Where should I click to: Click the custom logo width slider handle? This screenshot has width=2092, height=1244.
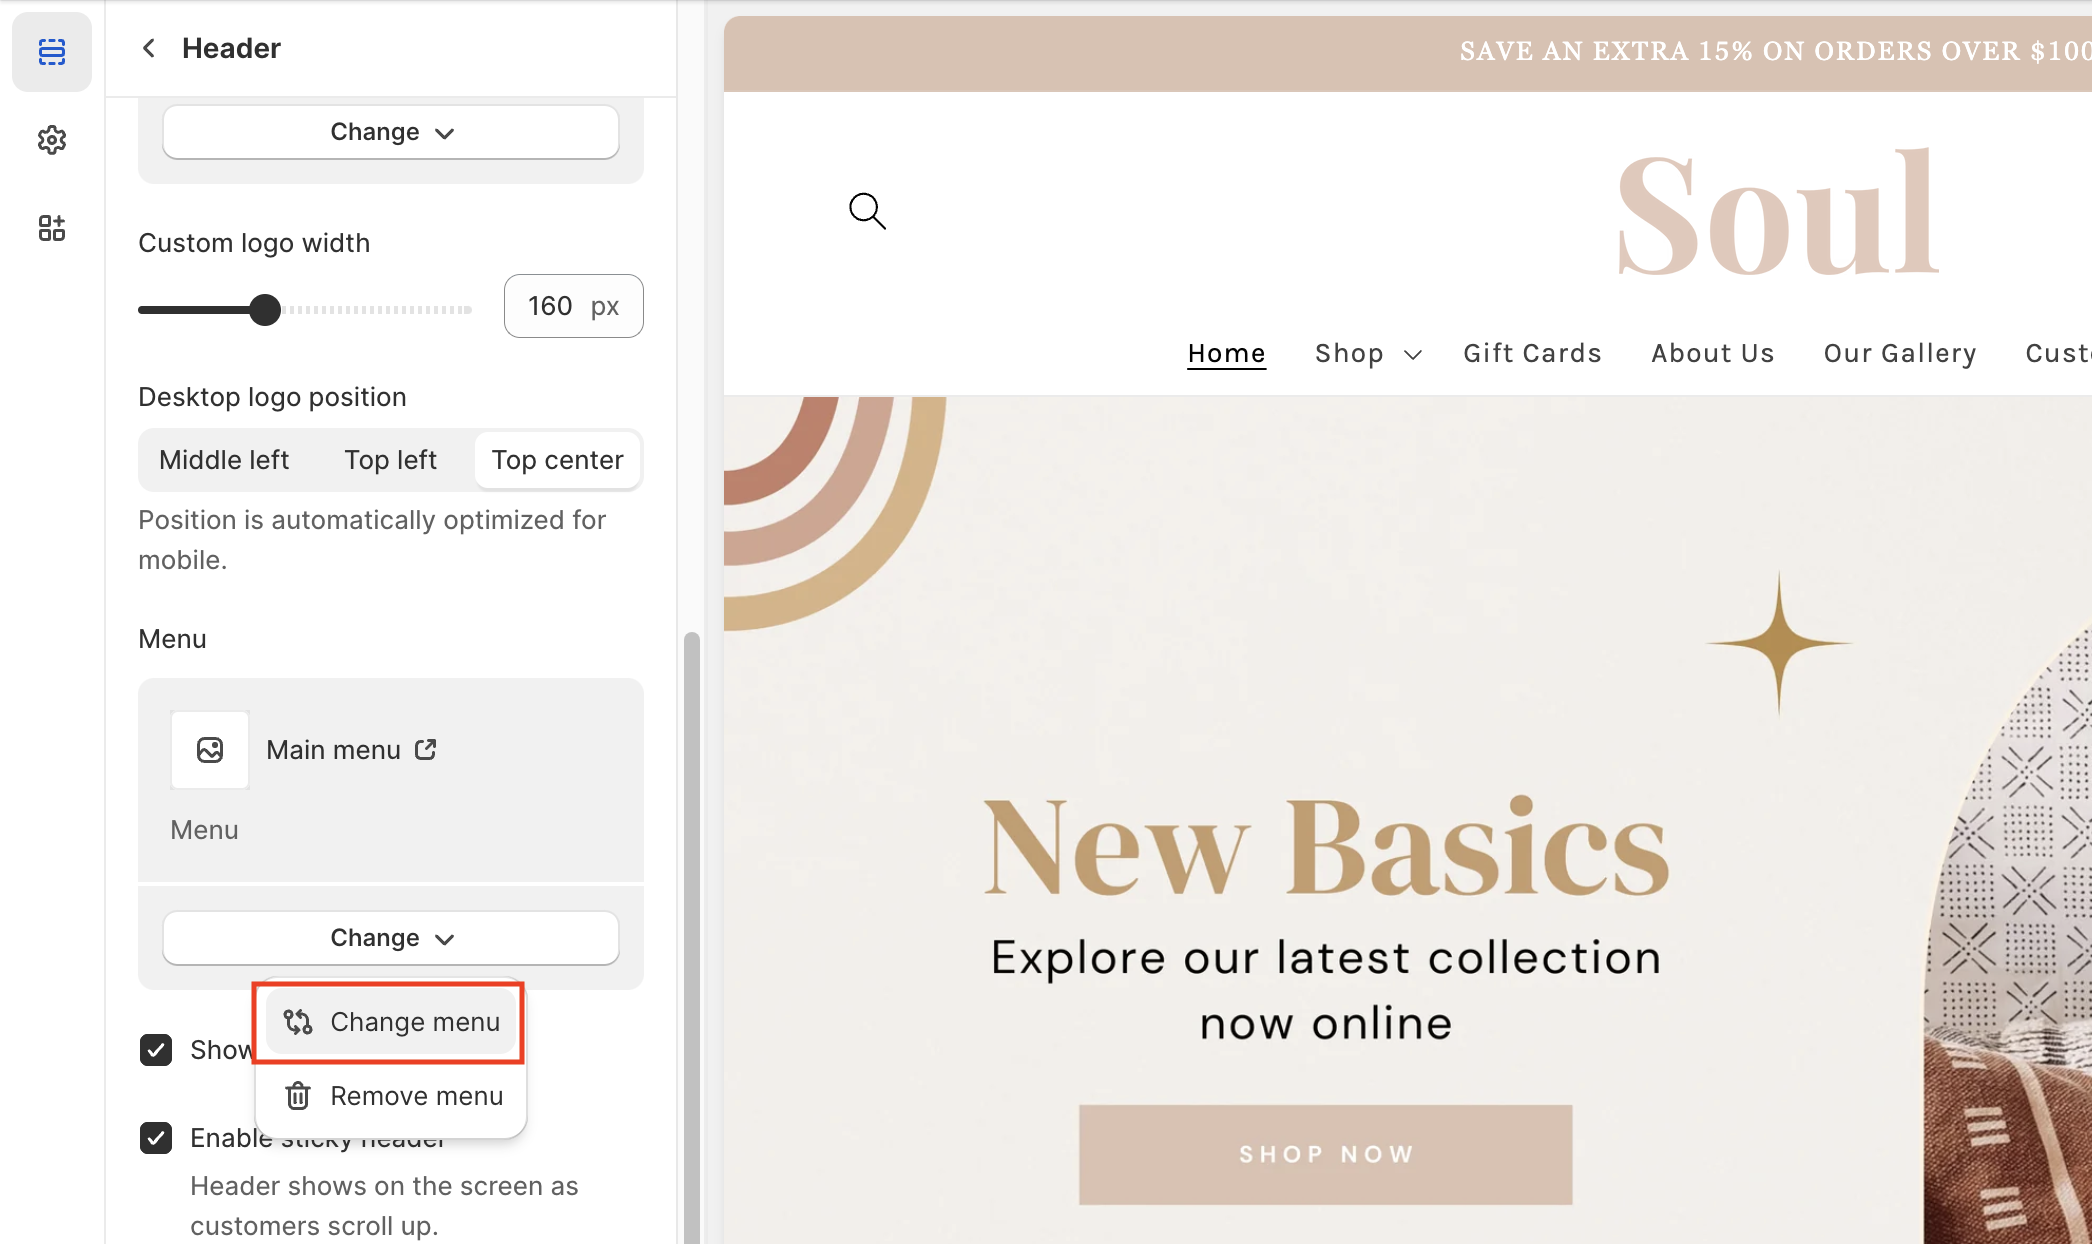click(x=265, y=310)
